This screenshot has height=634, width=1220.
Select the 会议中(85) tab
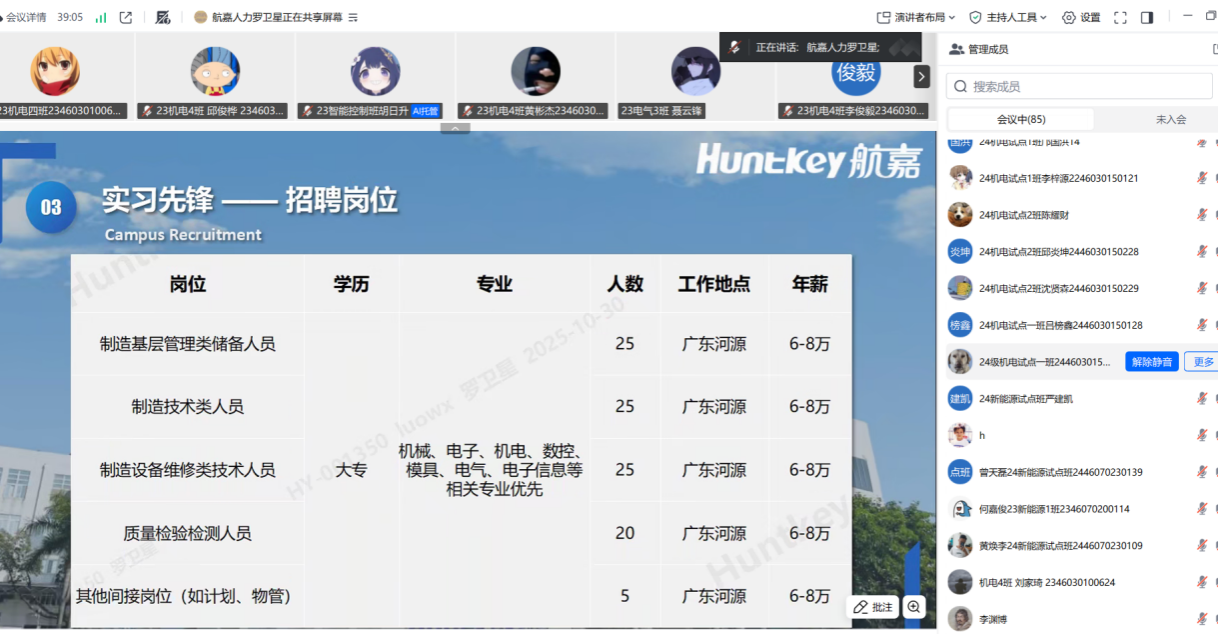[x=1020, y=119]
